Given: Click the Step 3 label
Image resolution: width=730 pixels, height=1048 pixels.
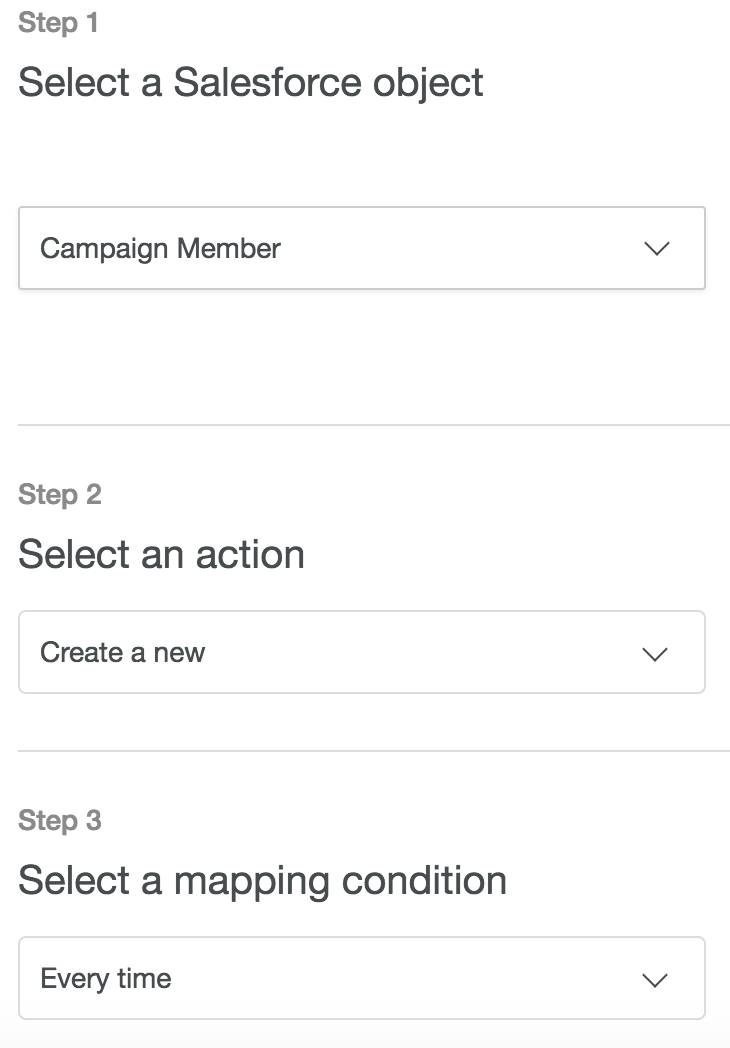Looking at the screenshot, I should coord(59,821).
